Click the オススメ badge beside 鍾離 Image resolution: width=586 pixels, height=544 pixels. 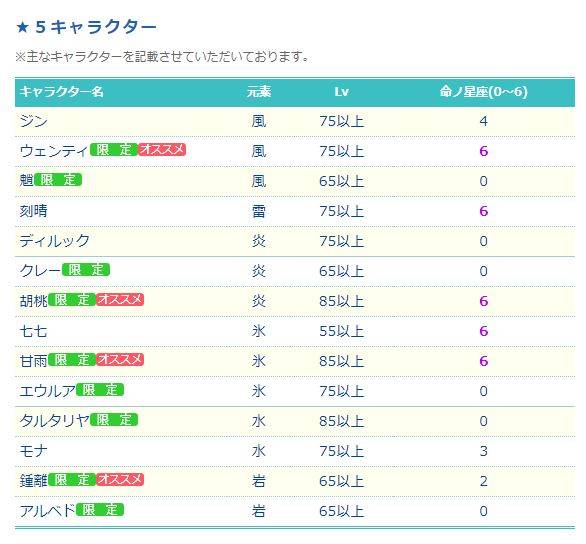click(x=120, y=479)
